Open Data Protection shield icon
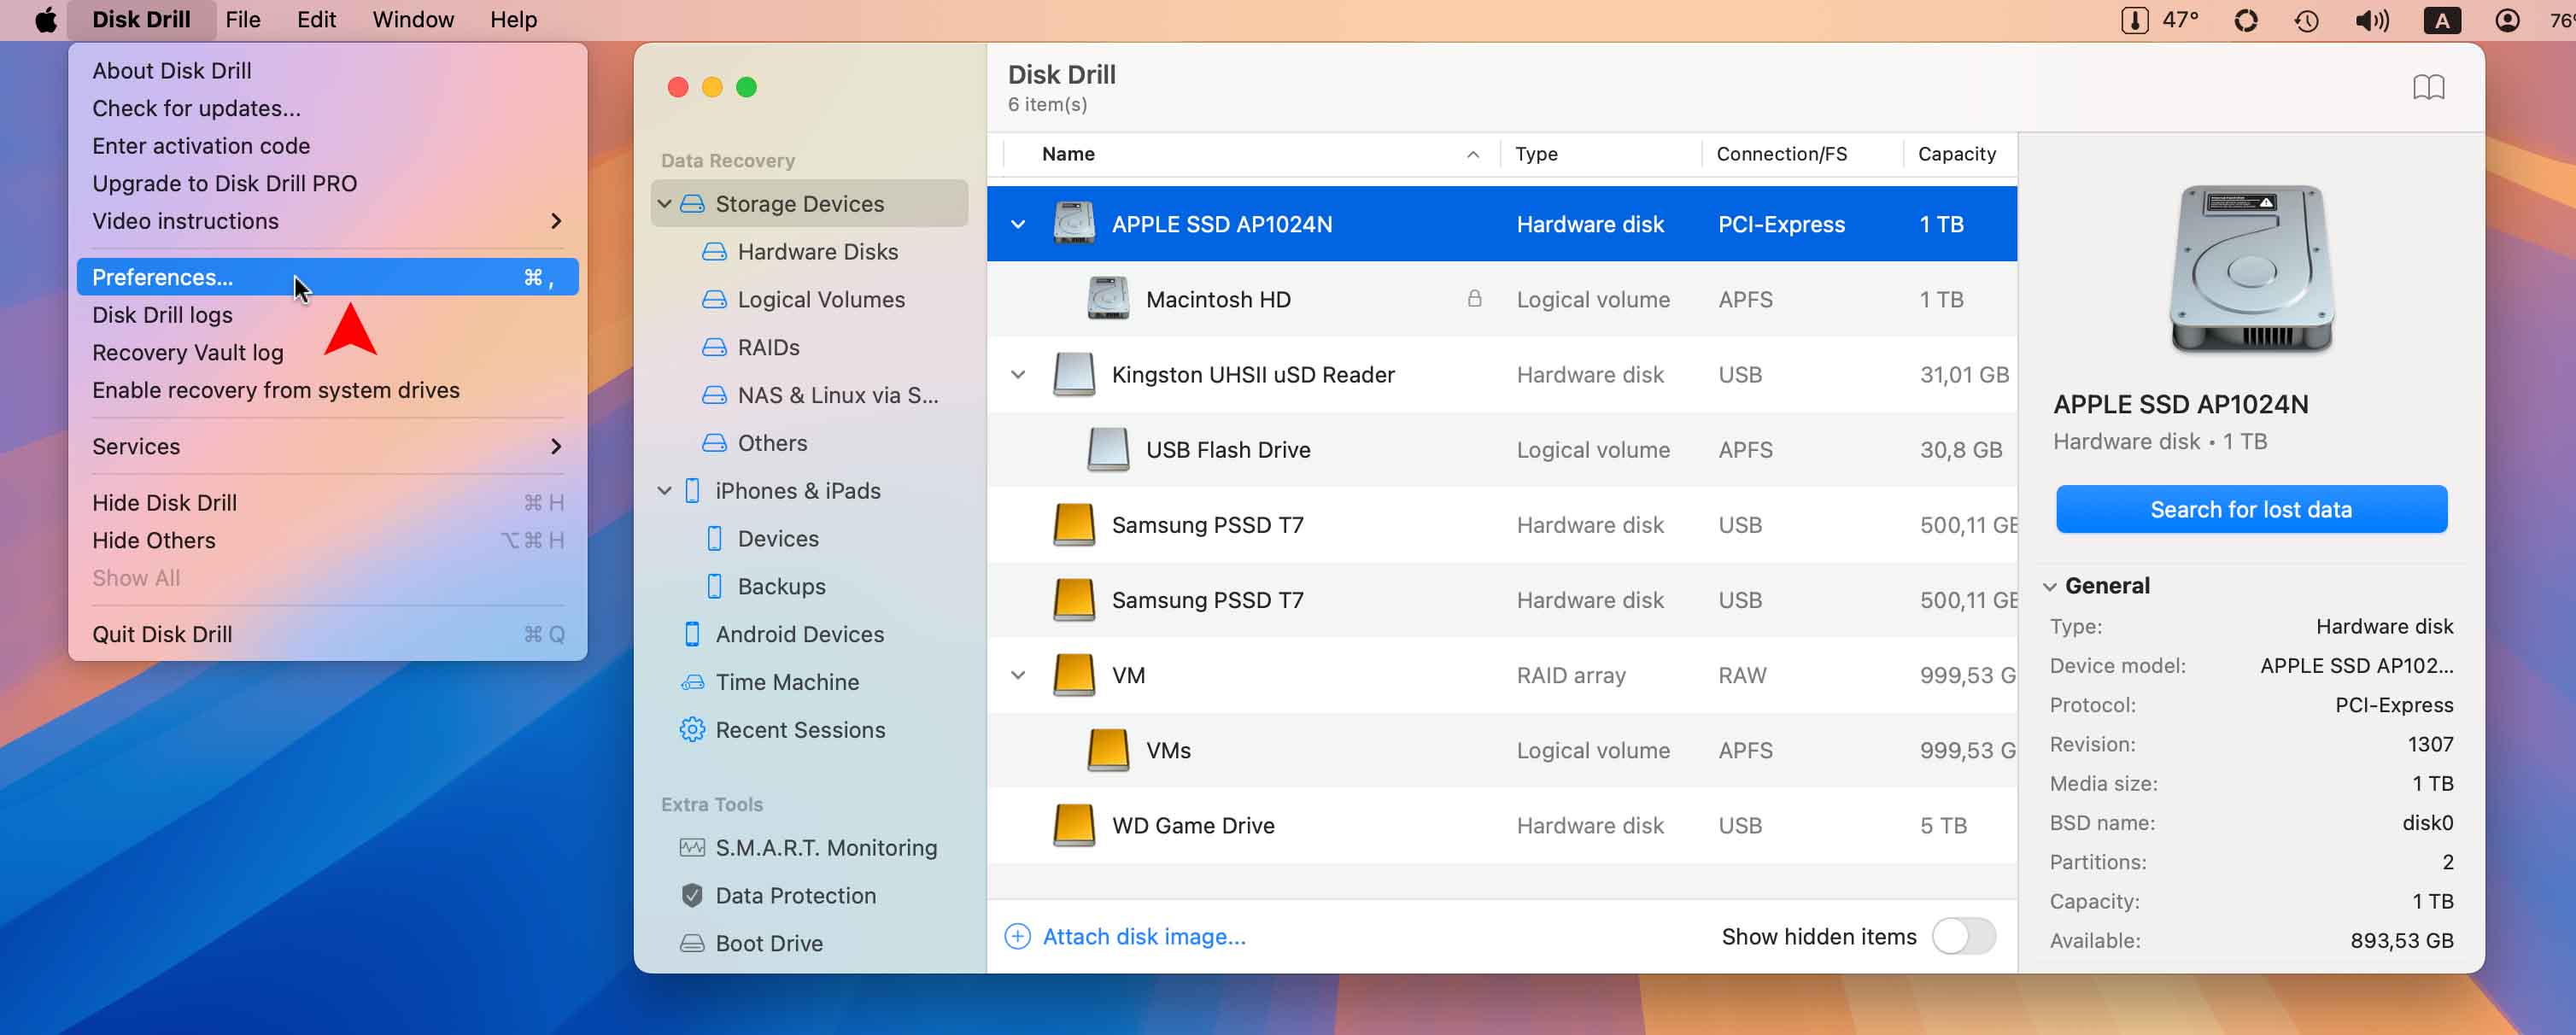 (692, 896)
